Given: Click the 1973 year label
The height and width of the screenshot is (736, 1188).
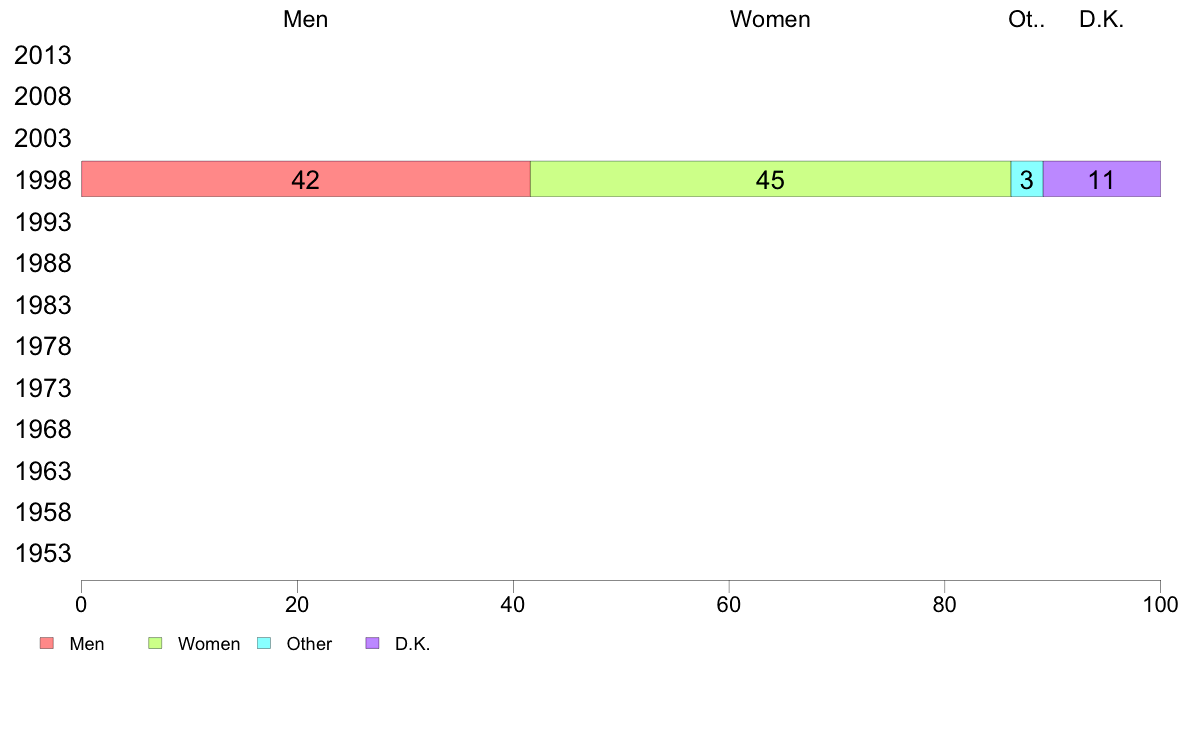Looking at the screenshot, I should [x=43, y=388].
